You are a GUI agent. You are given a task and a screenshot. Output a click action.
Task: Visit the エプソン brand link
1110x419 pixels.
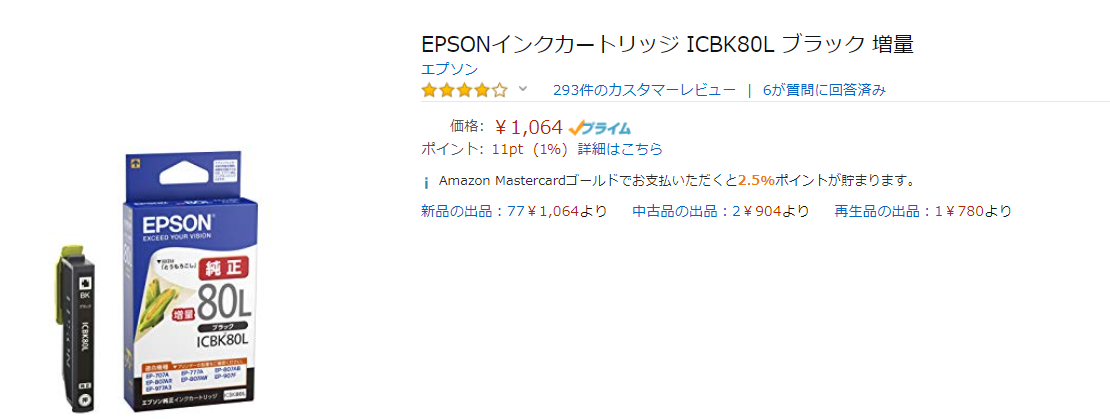(x=449, y=69)
